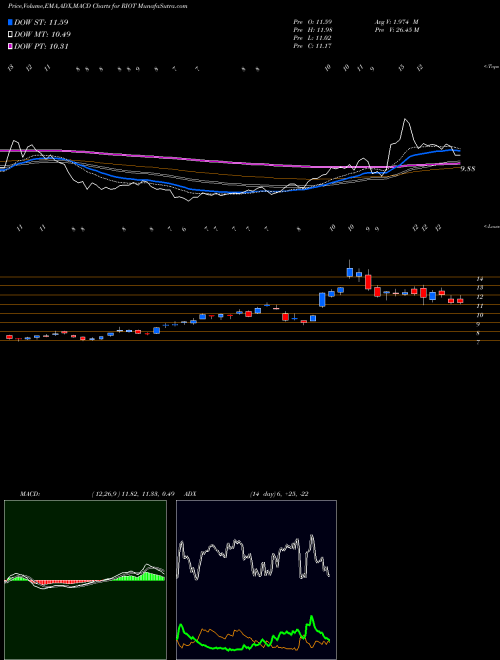Viewport: 500px width, 660px height.
Task: Click the 'Pre V: 26.45 M' volume text
Action: [398, 29]
